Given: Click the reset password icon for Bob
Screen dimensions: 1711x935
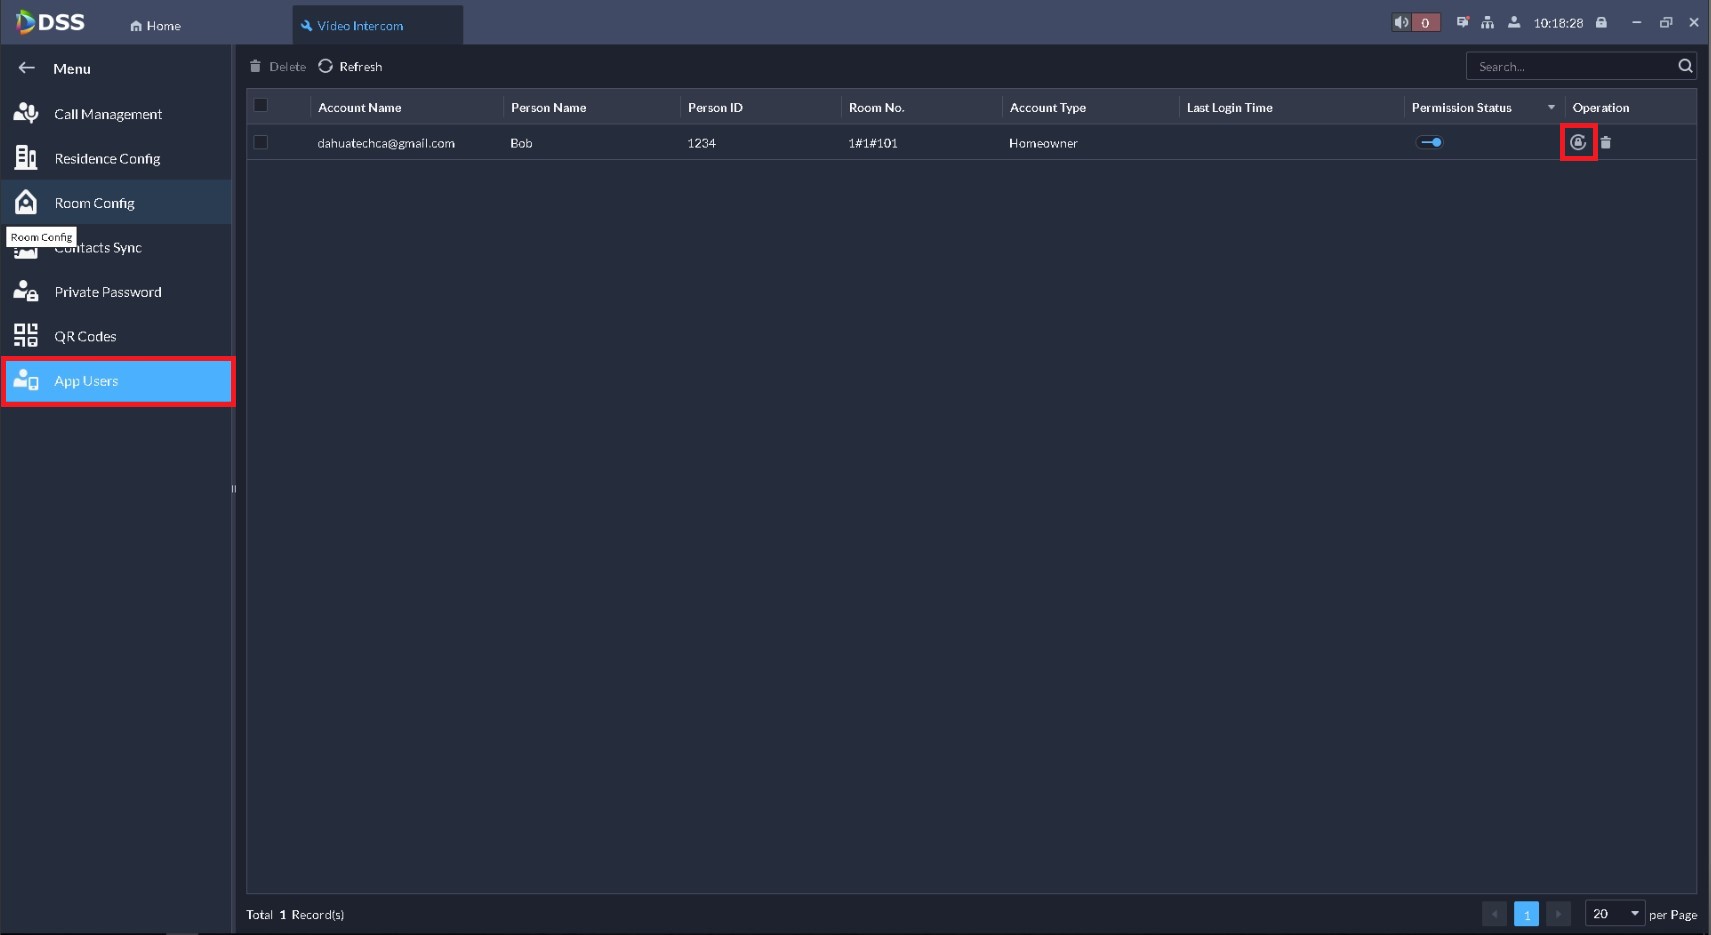Looking at the screenshot, I should pyautogui.click(x=1578, y=143).
